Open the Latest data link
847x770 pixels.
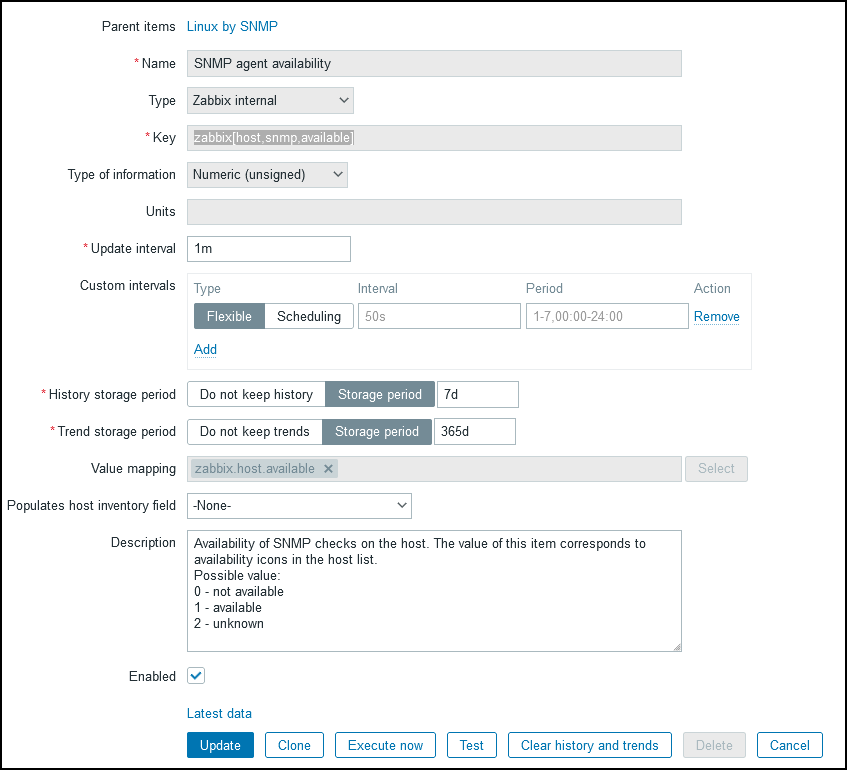click(219, 713)
